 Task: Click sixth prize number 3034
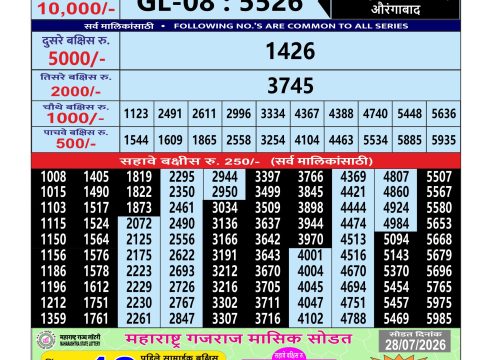point(225,208)
